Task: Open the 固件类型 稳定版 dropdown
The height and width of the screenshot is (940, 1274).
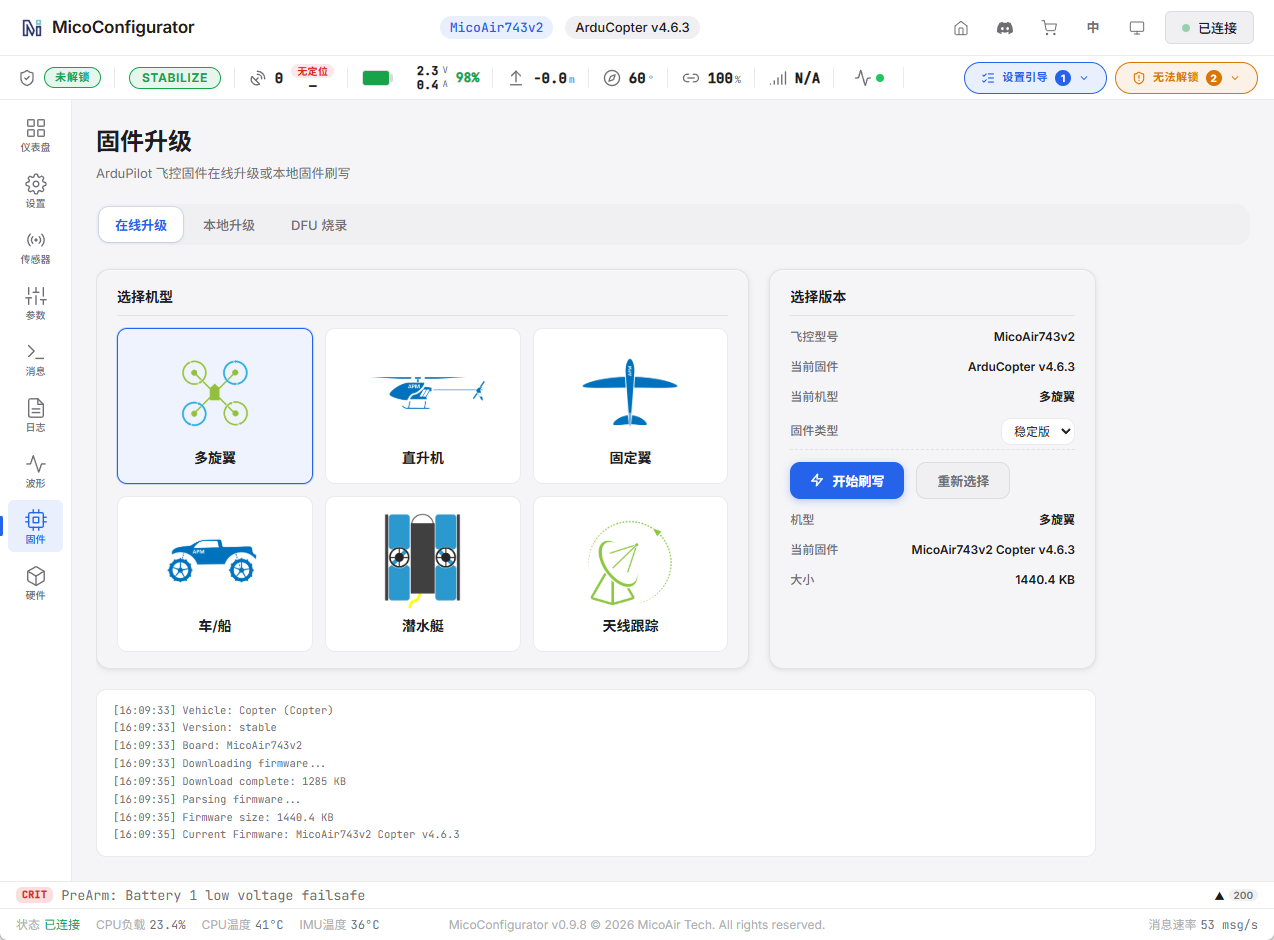Action: (x=1038, y=432)
